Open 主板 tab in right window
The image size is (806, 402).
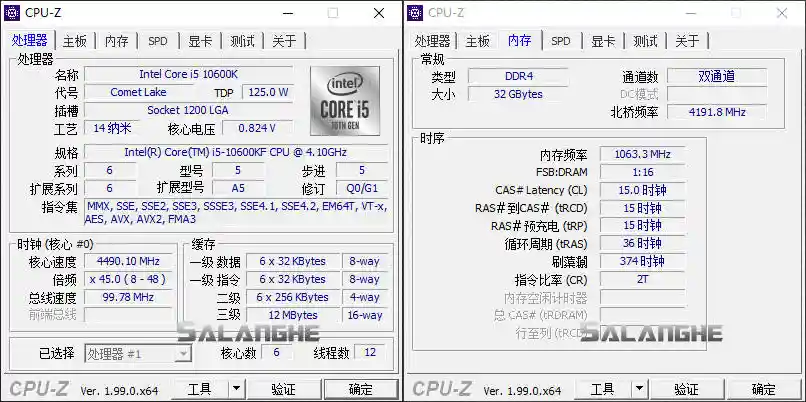(x=478, y=41)
